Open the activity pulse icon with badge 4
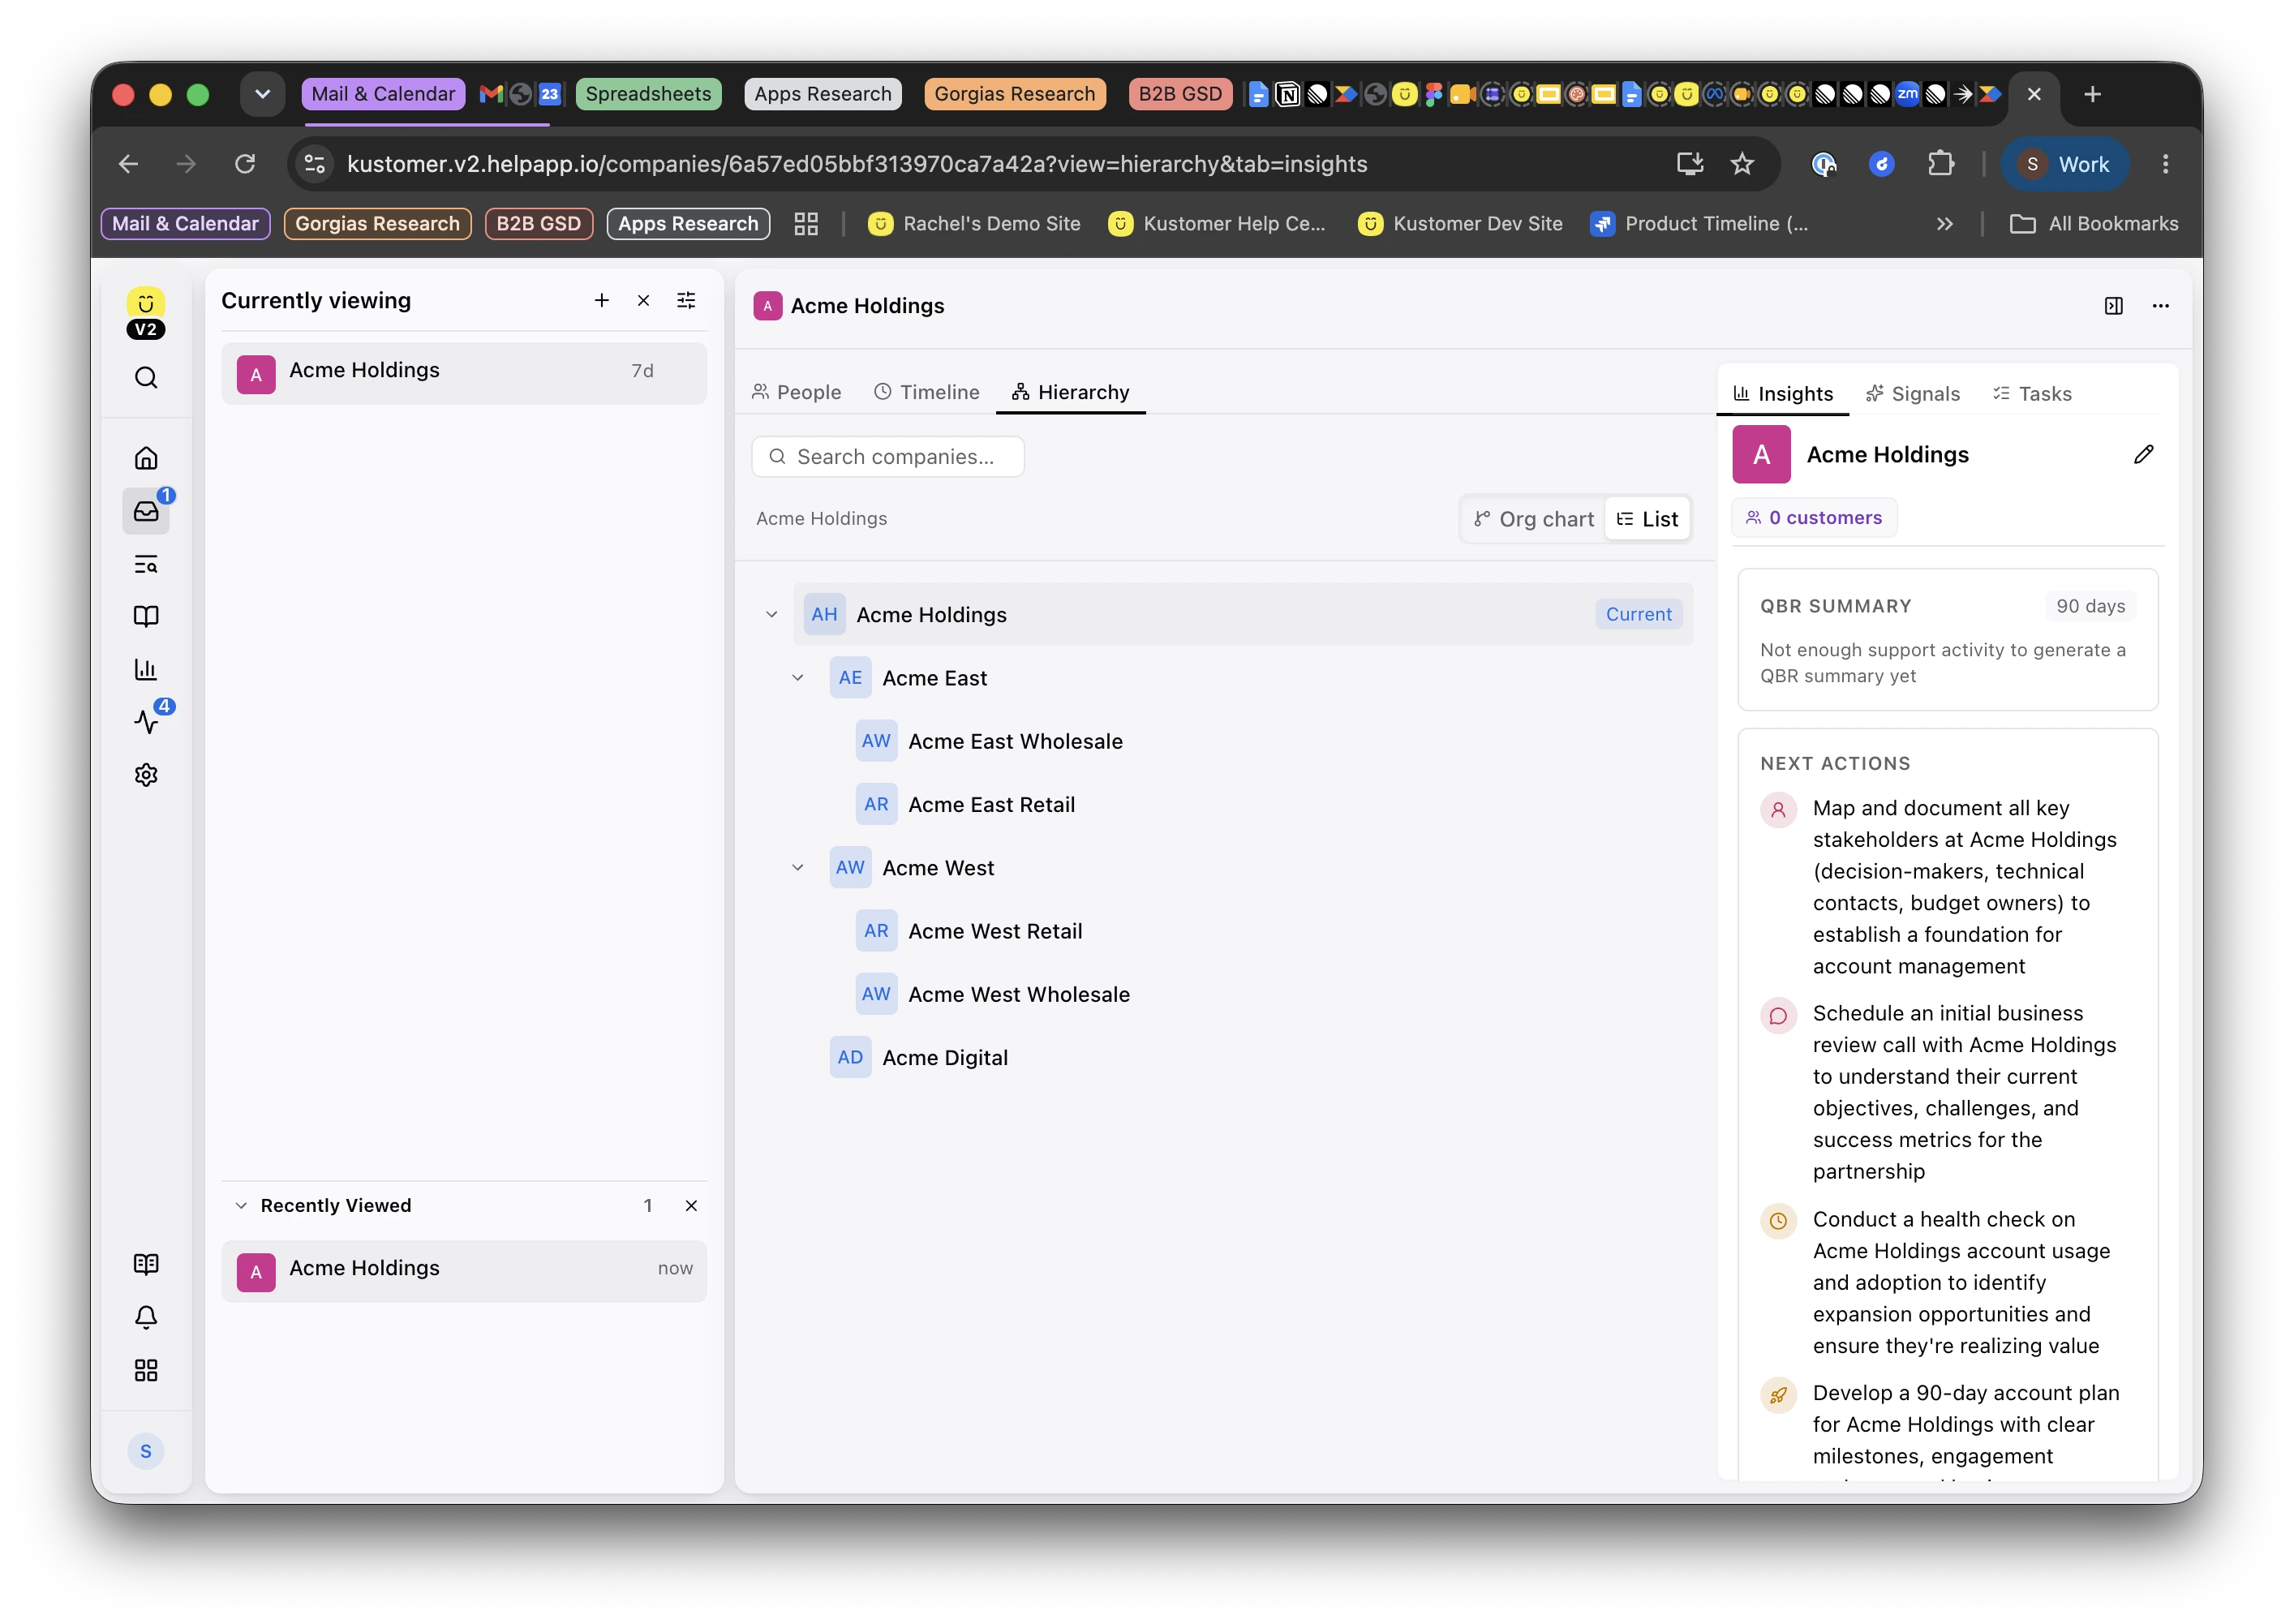Image resolution: width=2294 pixels, height=1624 pixels. (146, 721)
